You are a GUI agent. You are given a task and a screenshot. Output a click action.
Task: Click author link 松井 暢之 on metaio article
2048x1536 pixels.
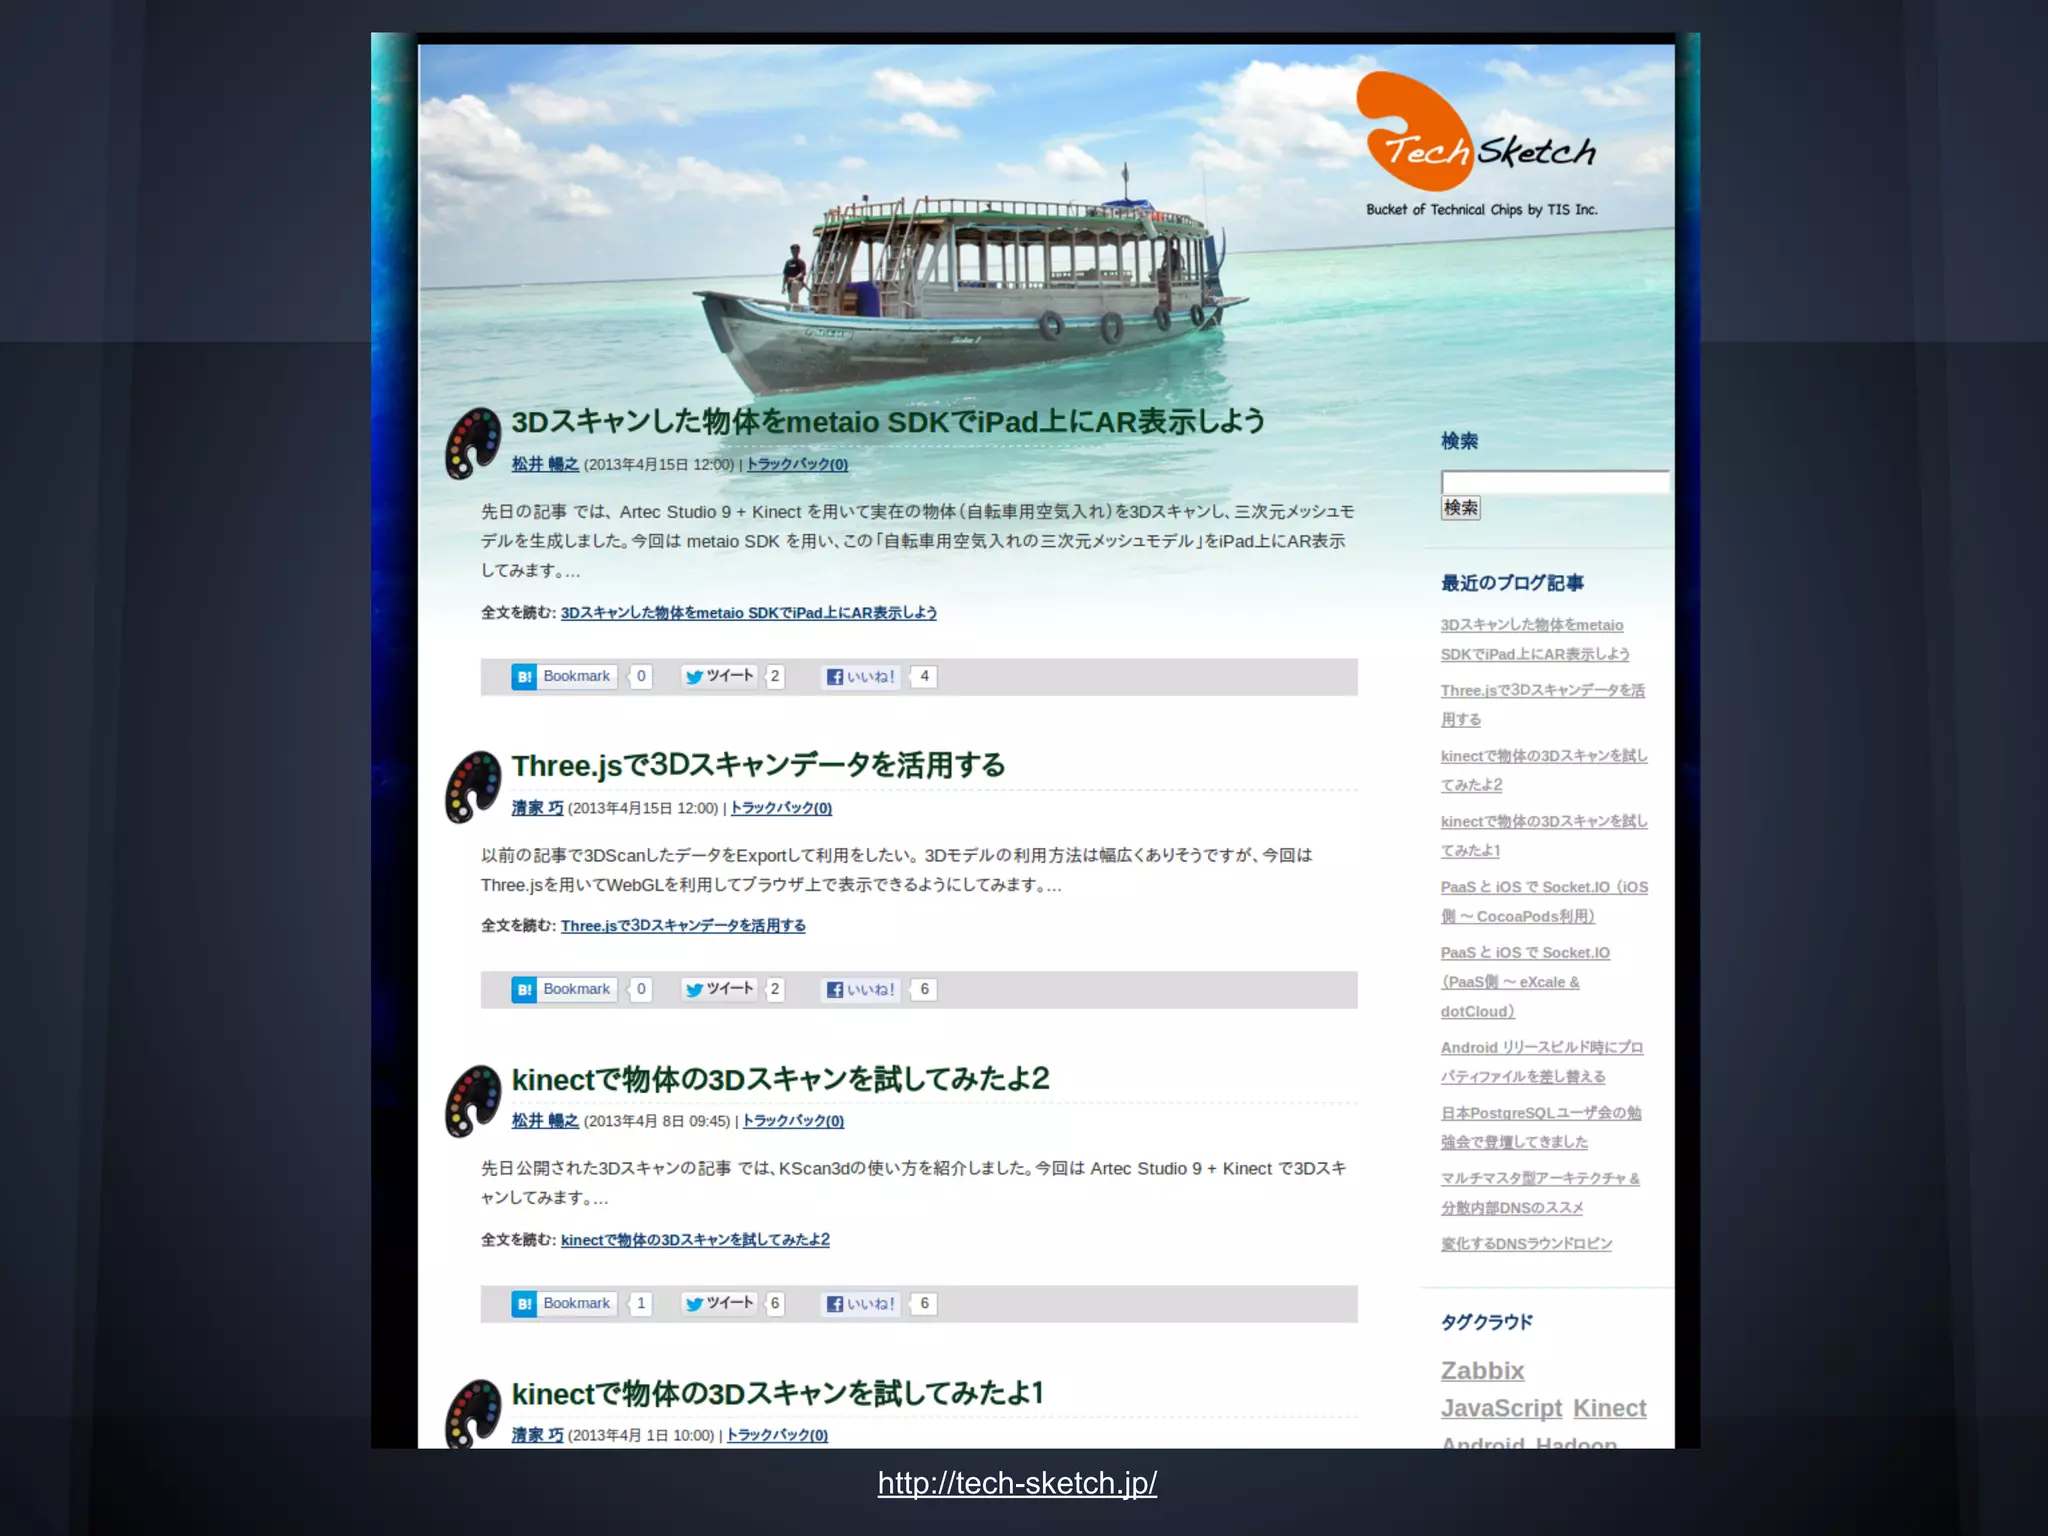(545, 465)
